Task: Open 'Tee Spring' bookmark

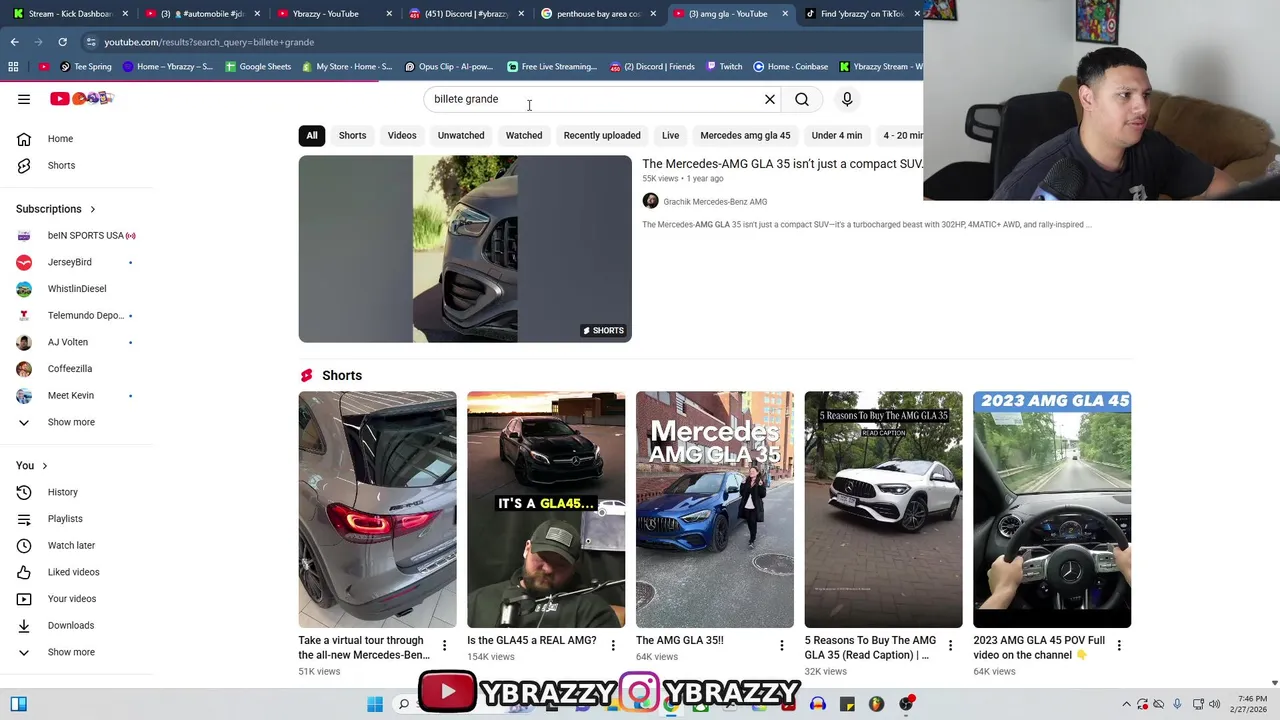Action: (x=85, y=67)
